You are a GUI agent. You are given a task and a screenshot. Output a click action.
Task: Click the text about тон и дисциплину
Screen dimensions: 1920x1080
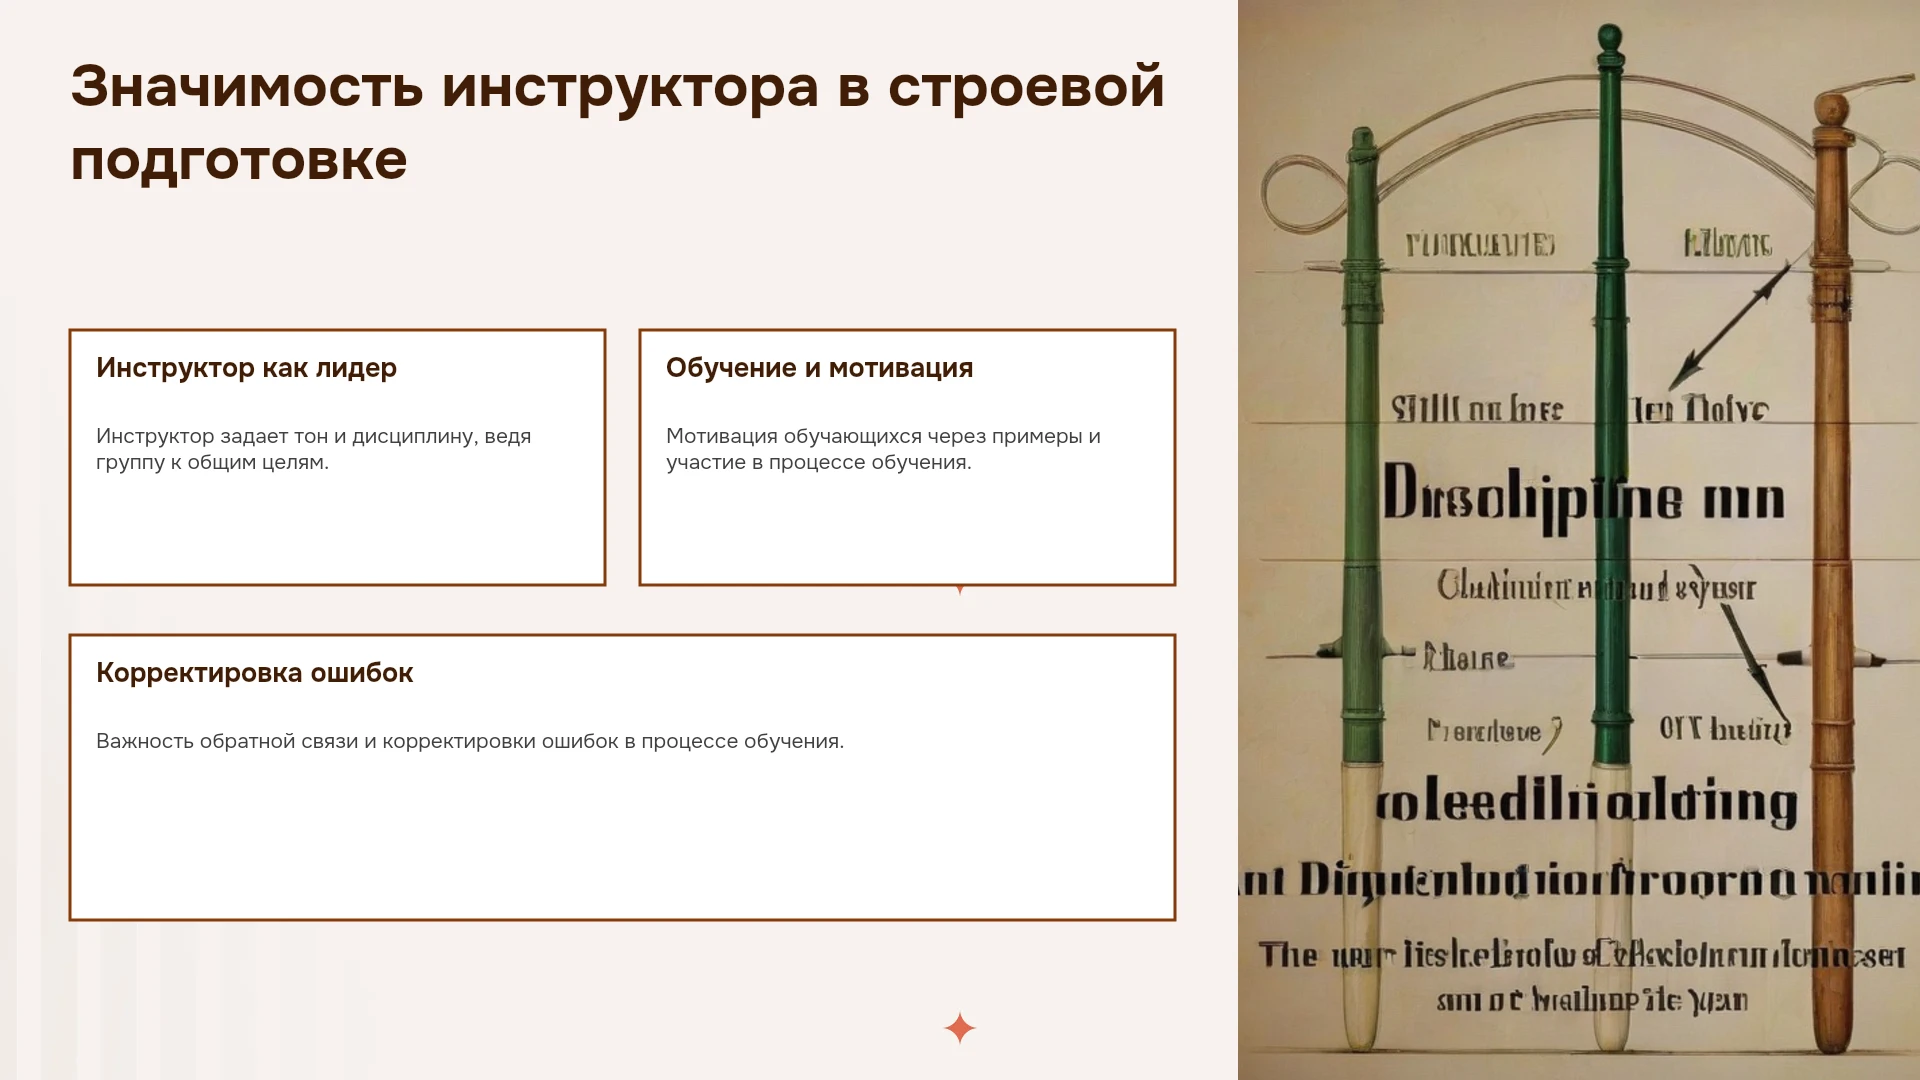click(313, 449)
